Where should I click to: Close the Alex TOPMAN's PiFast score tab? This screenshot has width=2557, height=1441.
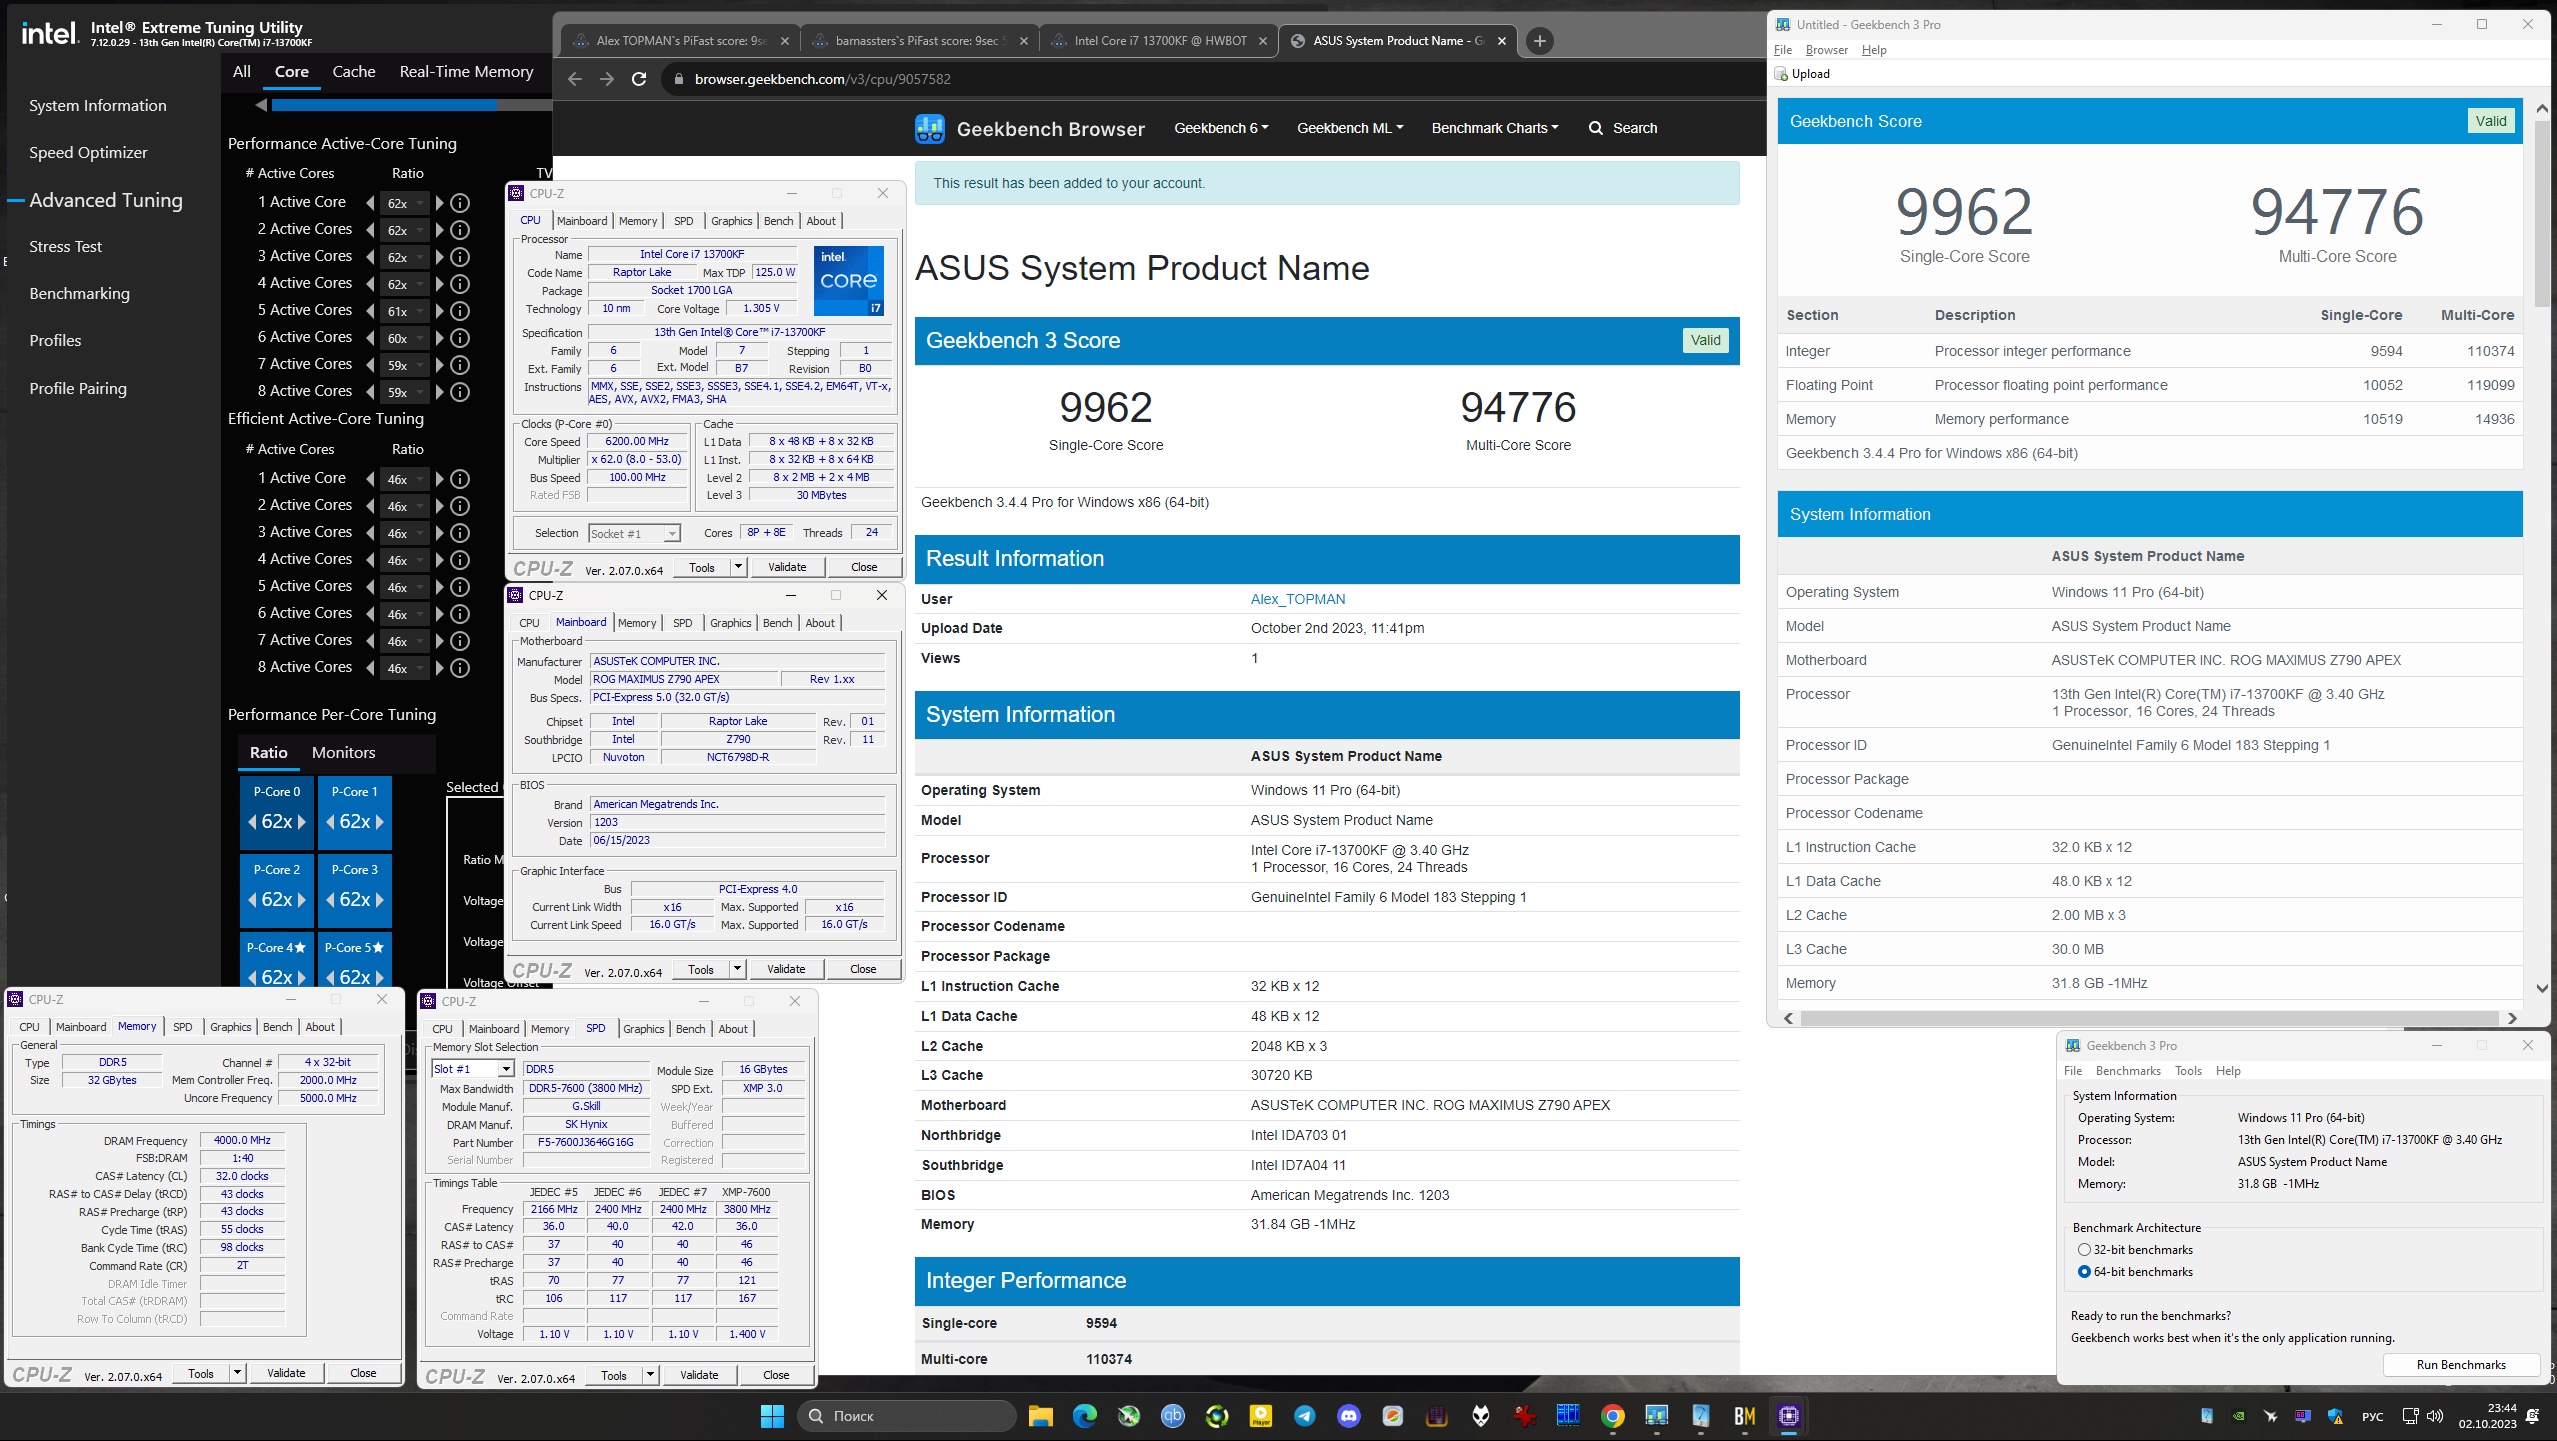pyautogui.click(x=785, y=41)
